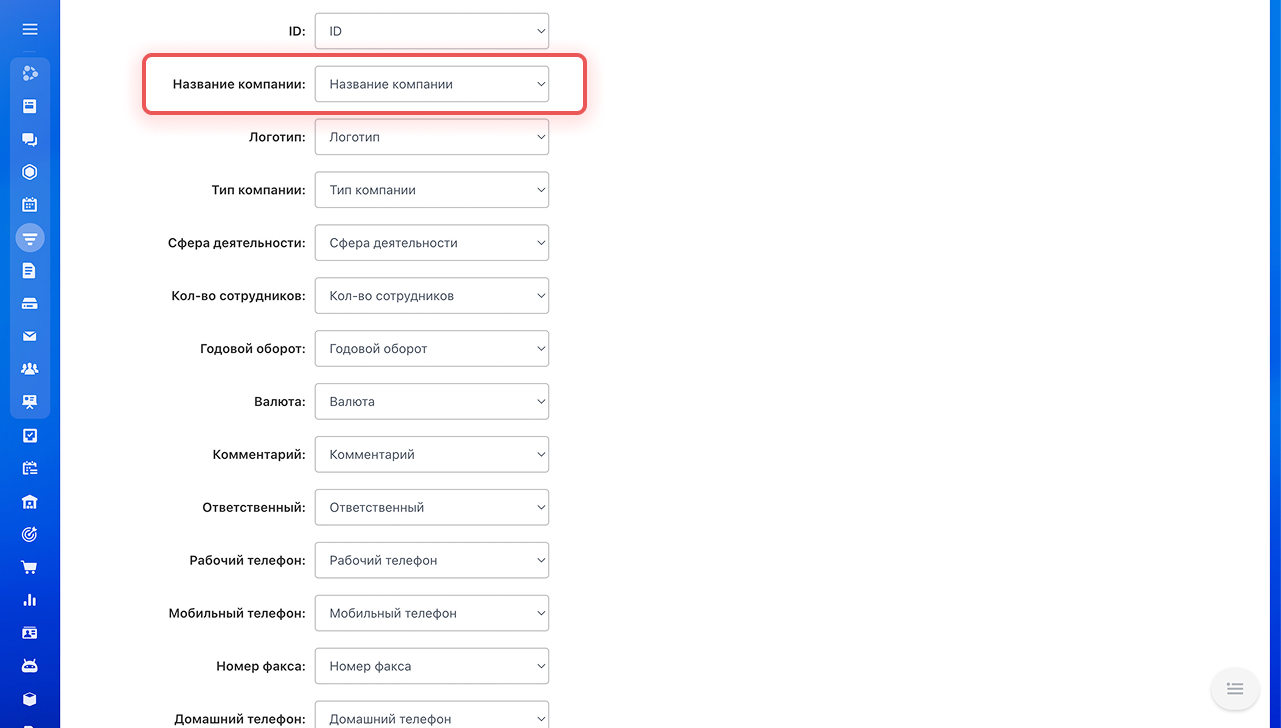The image size is (1281, 728).
Task: Open the robot automation icon in the sidebar
Action: 30,666
